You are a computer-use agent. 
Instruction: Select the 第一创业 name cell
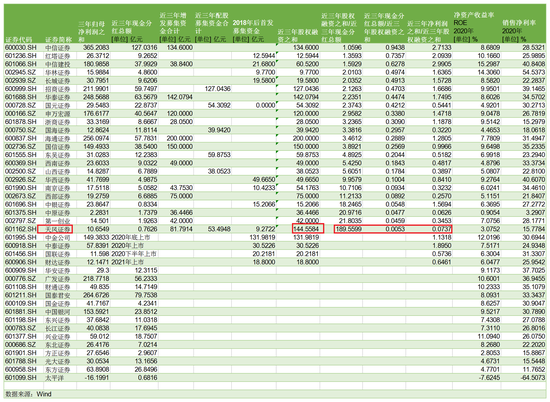point(58,221)
